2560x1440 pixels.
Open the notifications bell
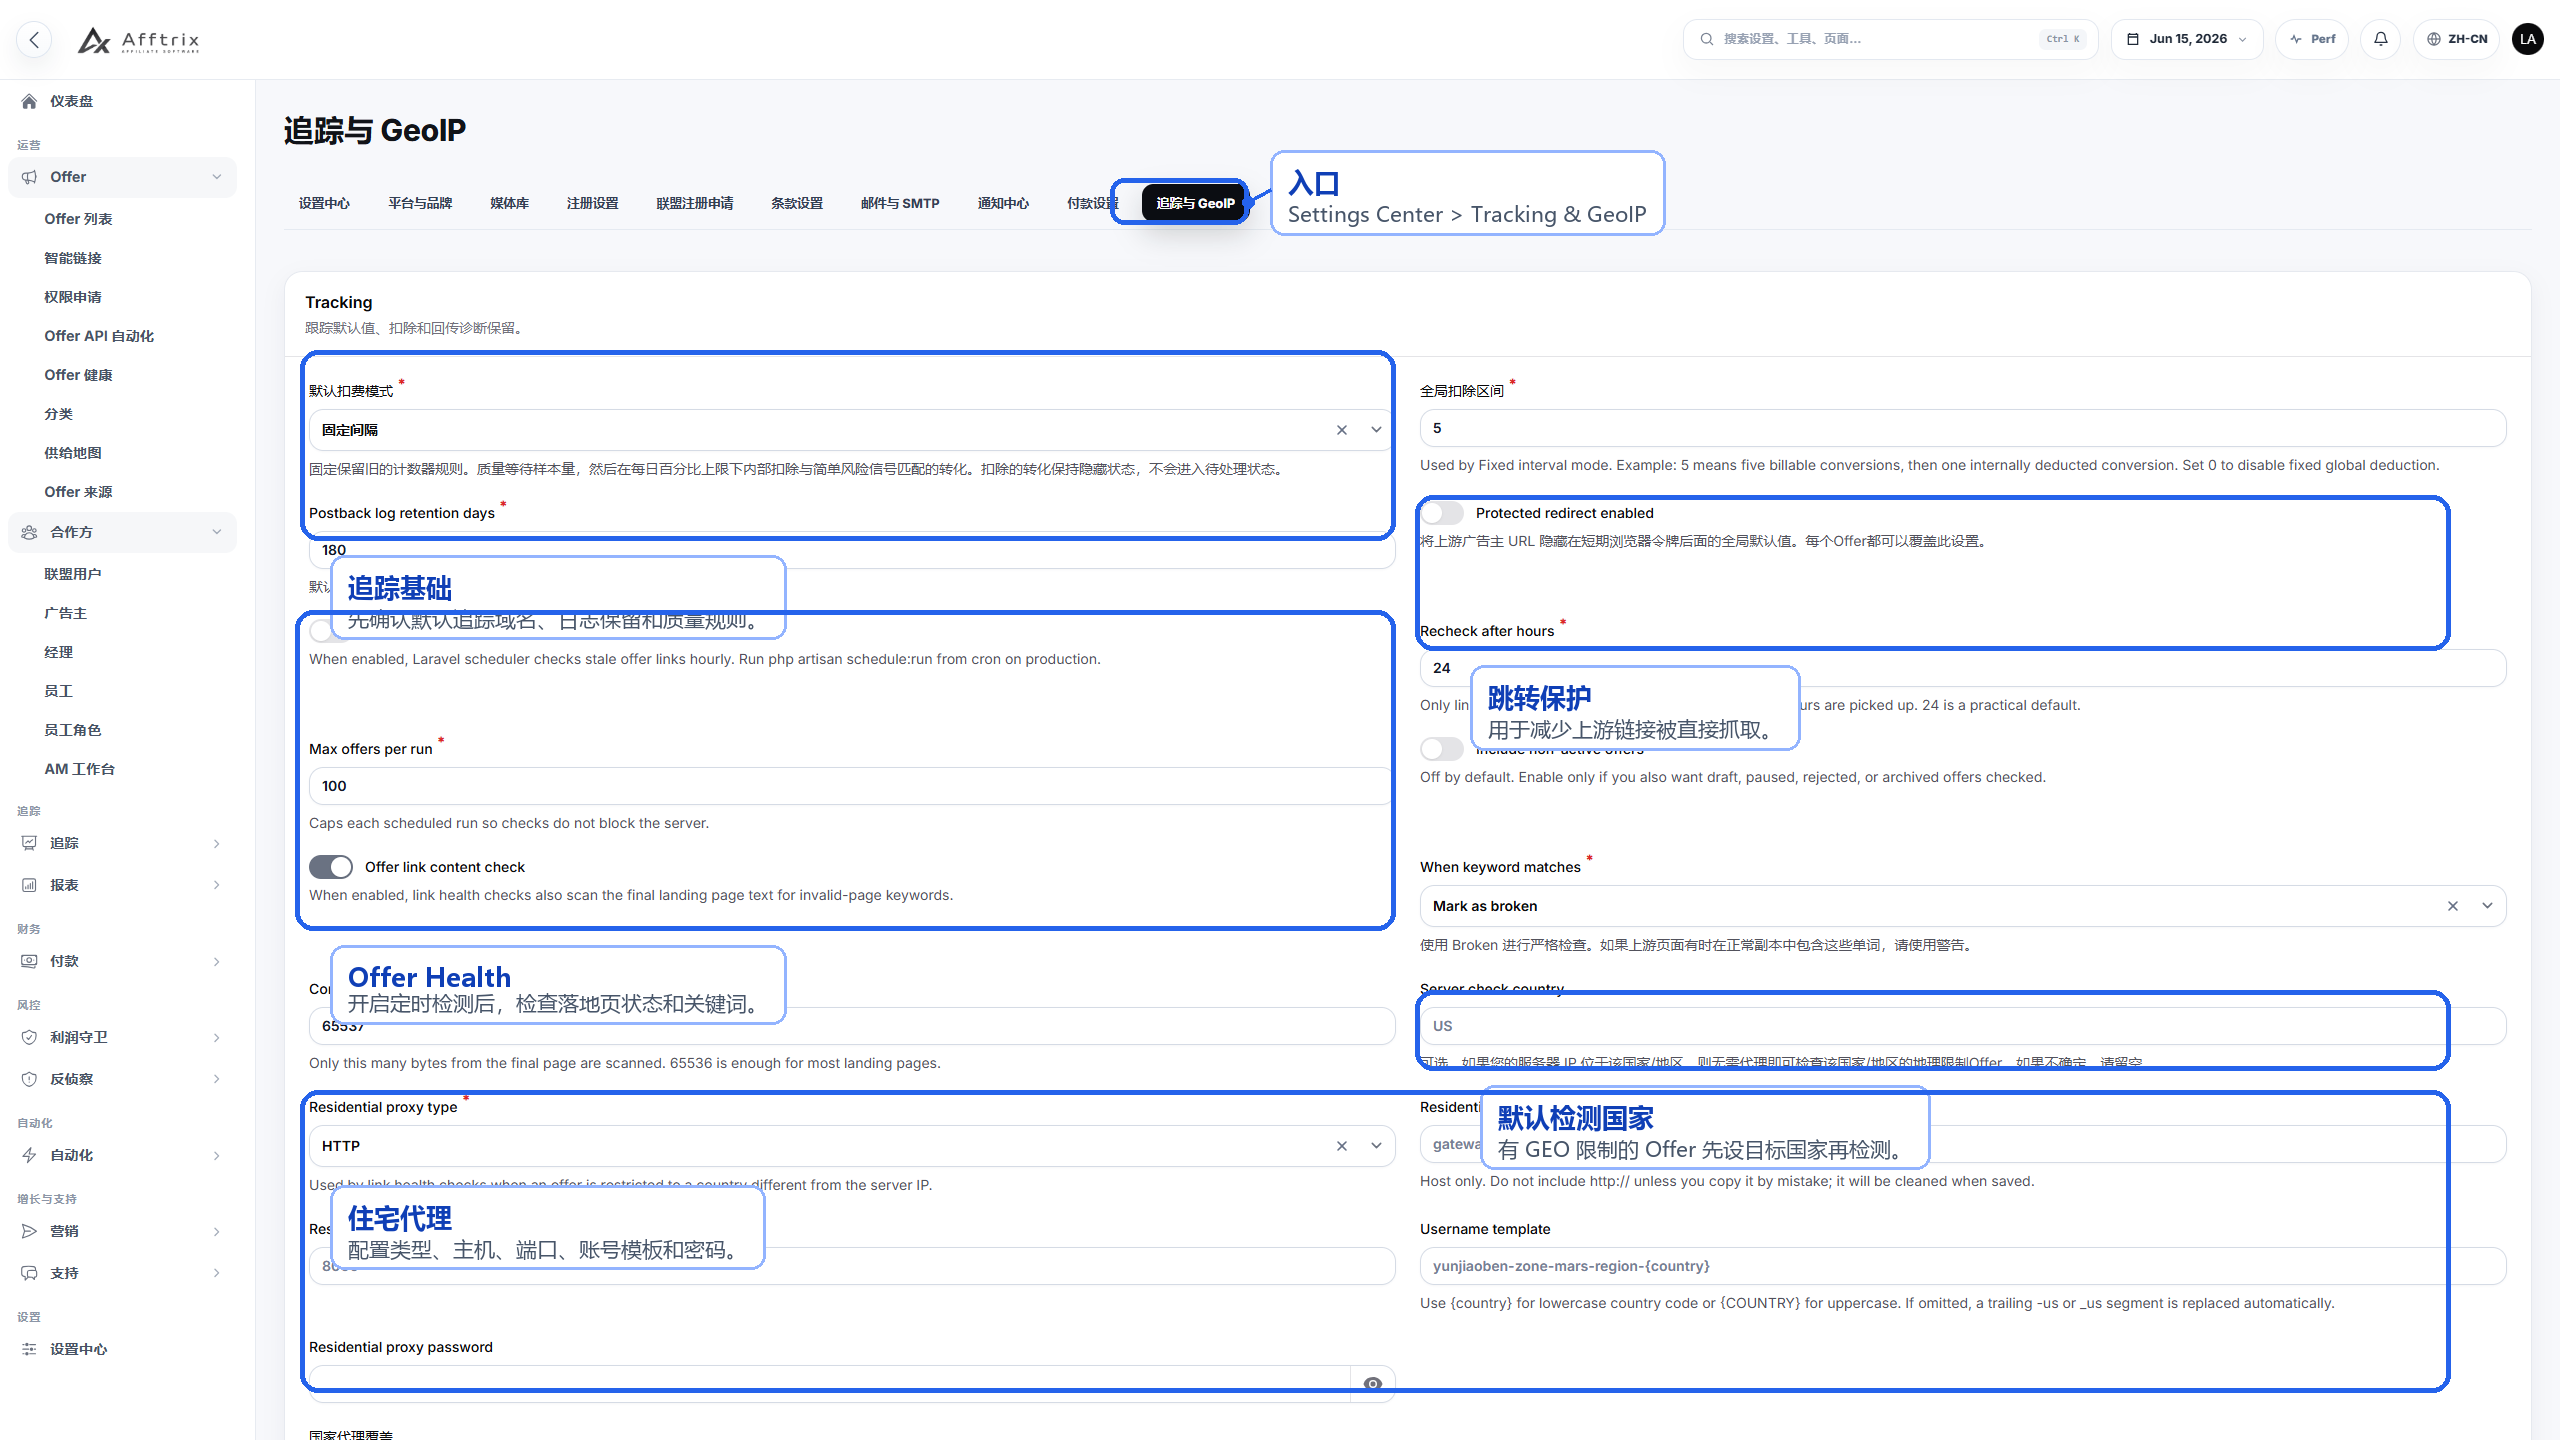tap(2381, 39)
